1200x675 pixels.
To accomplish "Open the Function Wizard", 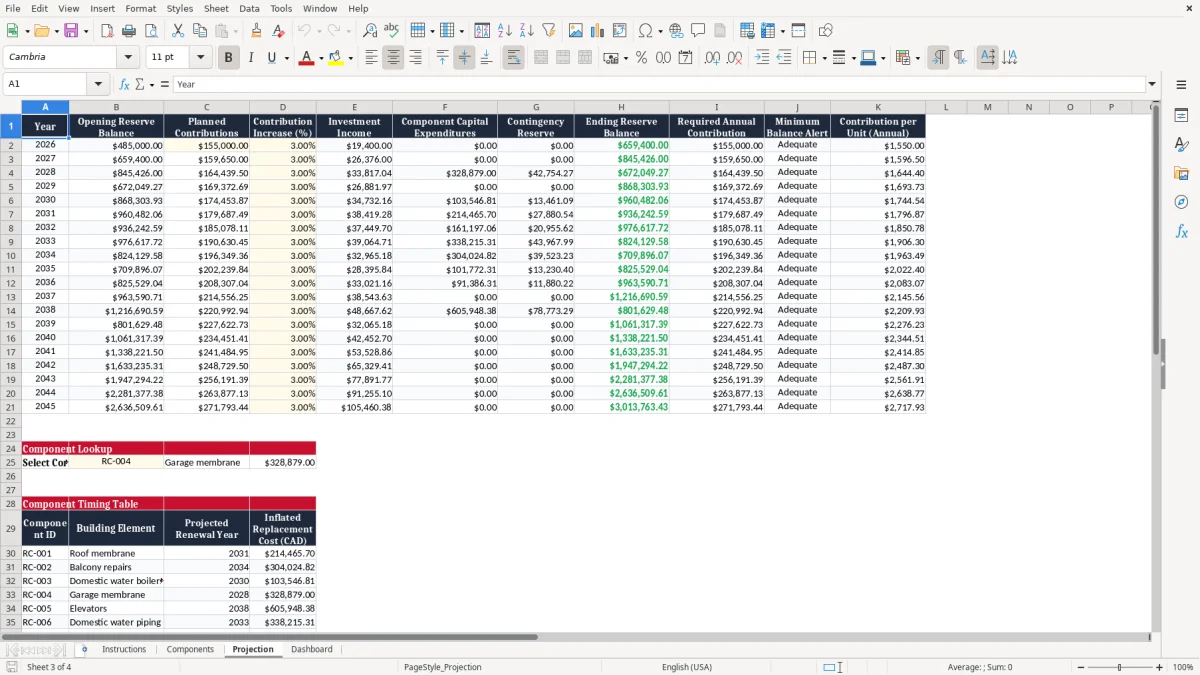I will pos(124,84).
